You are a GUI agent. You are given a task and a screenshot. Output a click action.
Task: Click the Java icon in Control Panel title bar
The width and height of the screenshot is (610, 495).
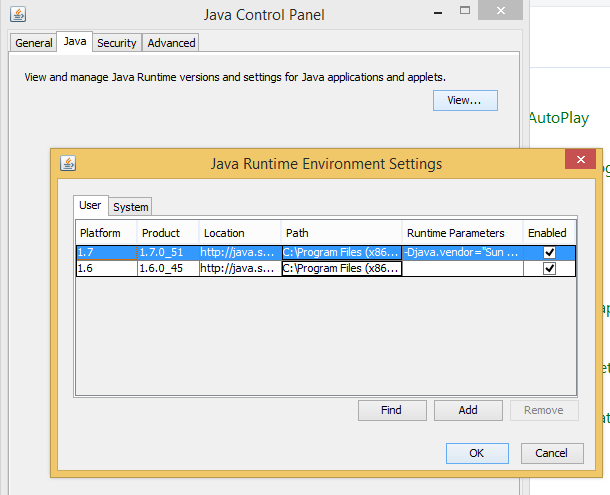[x=17, y=15]
